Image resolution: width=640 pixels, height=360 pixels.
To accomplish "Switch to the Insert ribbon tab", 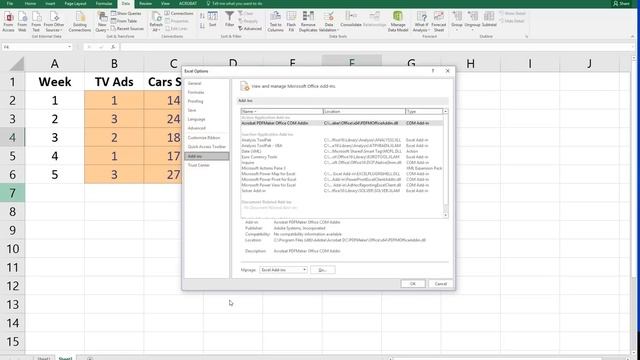I will (50, 4).
